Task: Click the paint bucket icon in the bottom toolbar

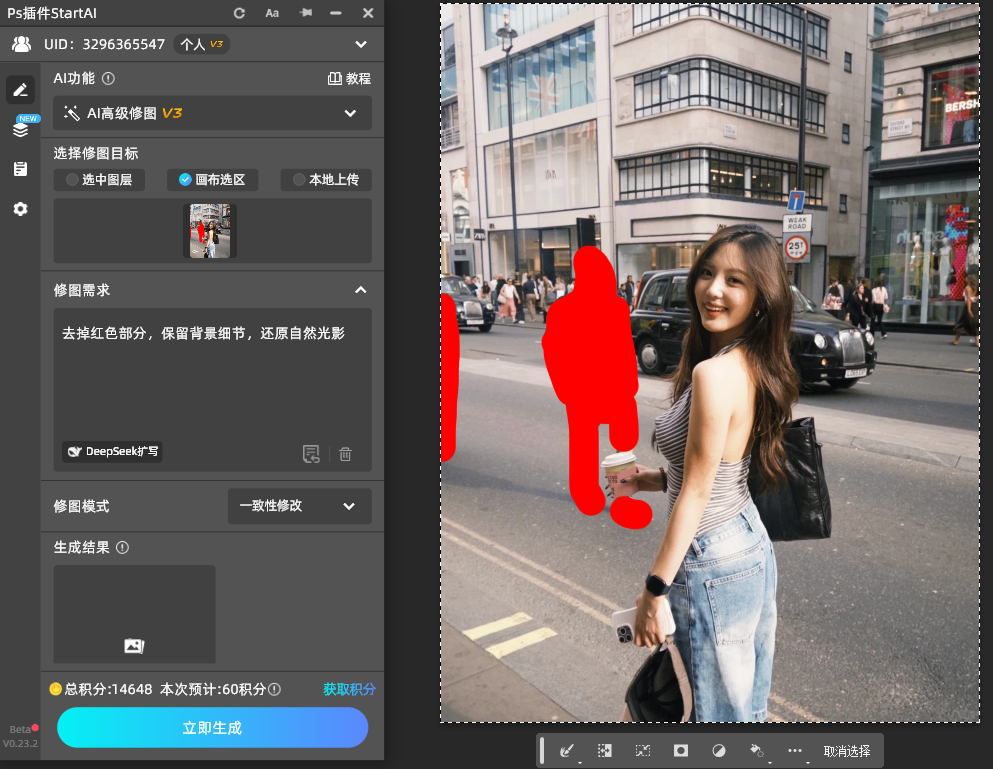Action: [x=757, y=750]
